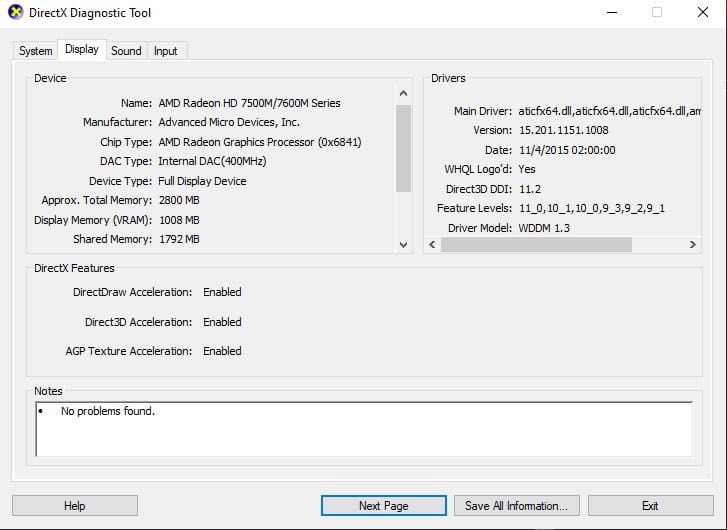Click 'Advanced Micro Devices, Inc.' manufacturer value
The height and width of the screenshot is (530, 727).
229,122
